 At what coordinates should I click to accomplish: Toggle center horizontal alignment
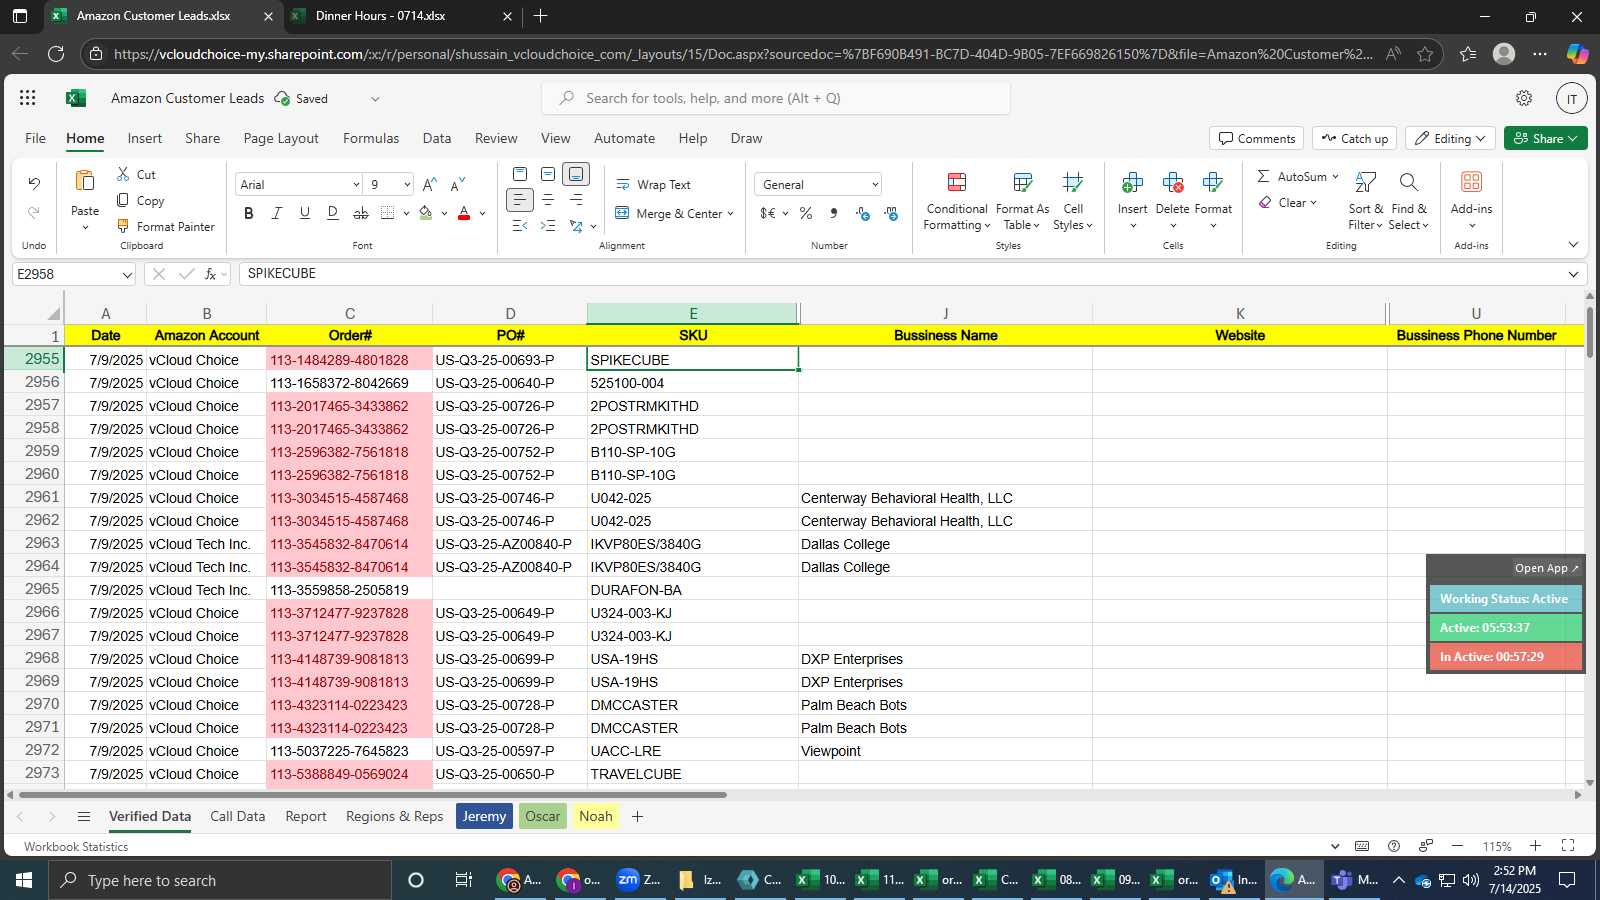click(548, 200)
